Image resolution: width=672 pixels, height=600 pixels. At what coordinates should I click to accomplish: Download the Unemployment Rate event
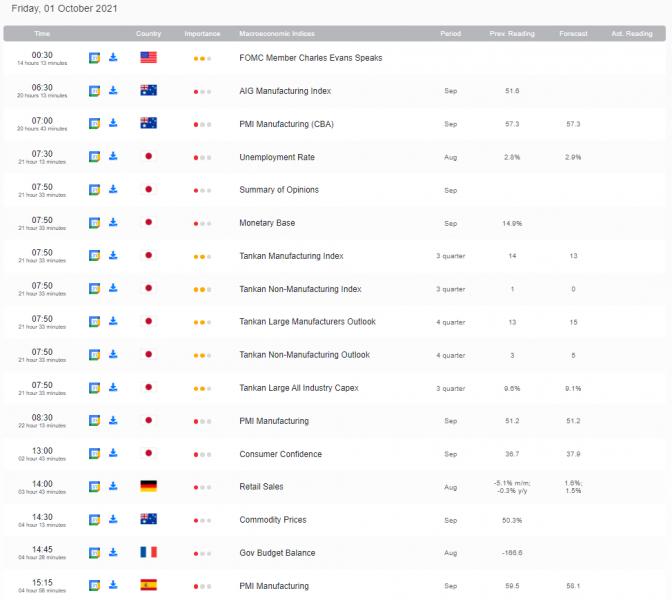tap(113, 156)
